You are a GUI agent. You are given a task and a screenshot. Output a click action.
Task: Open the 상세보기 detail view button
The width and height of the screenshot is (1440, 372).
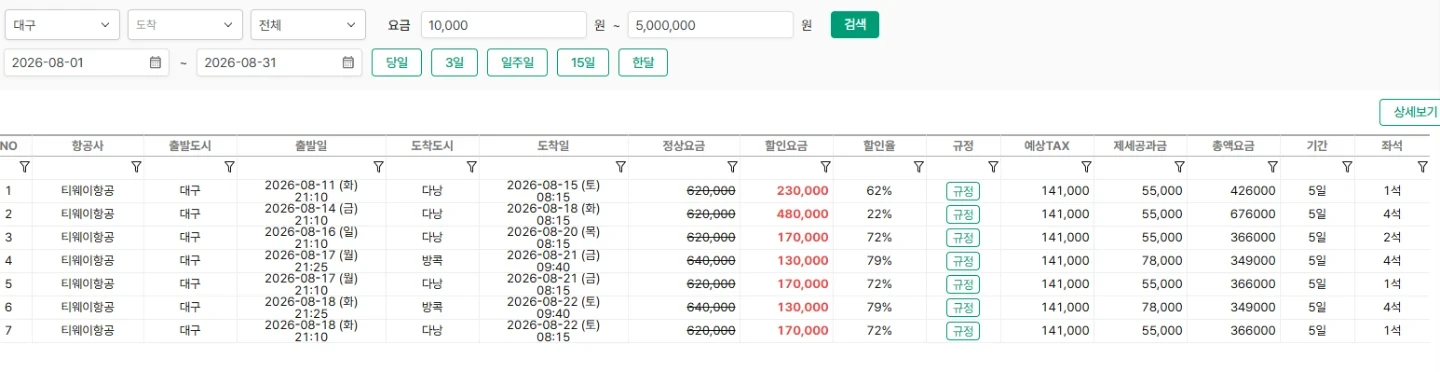point(1409,112)
